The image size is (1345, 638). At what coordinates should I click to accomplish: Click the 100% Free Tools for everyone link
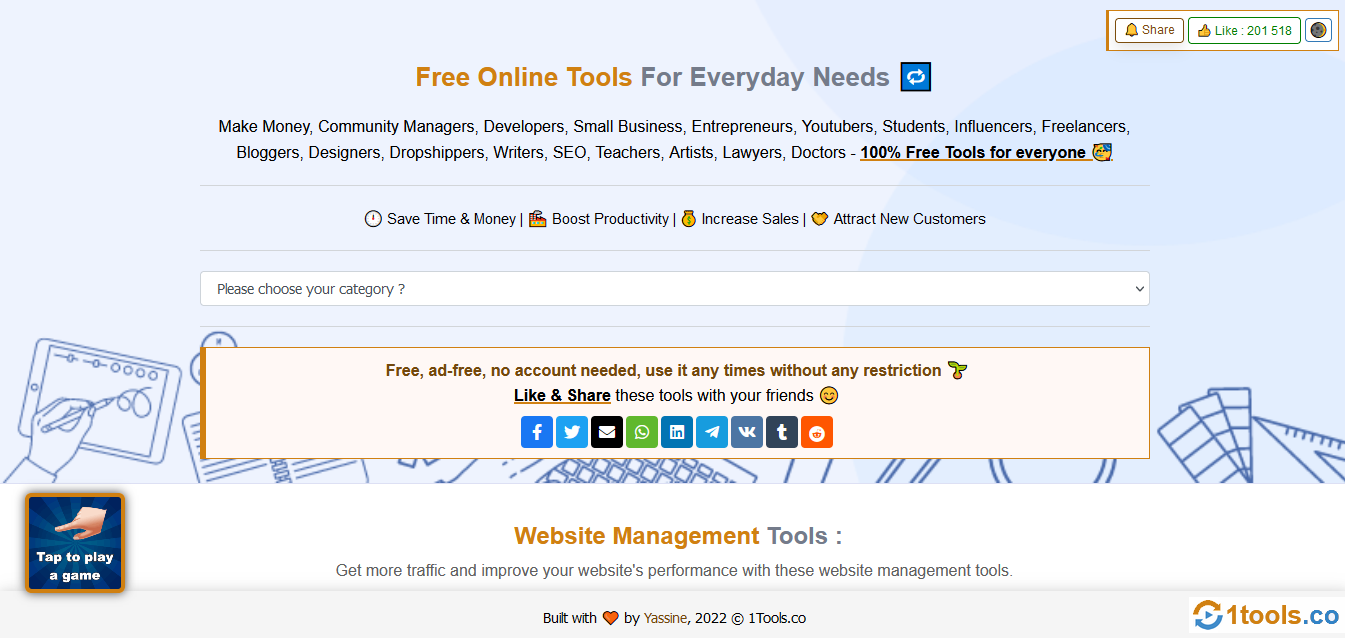[x=986, y=152]
